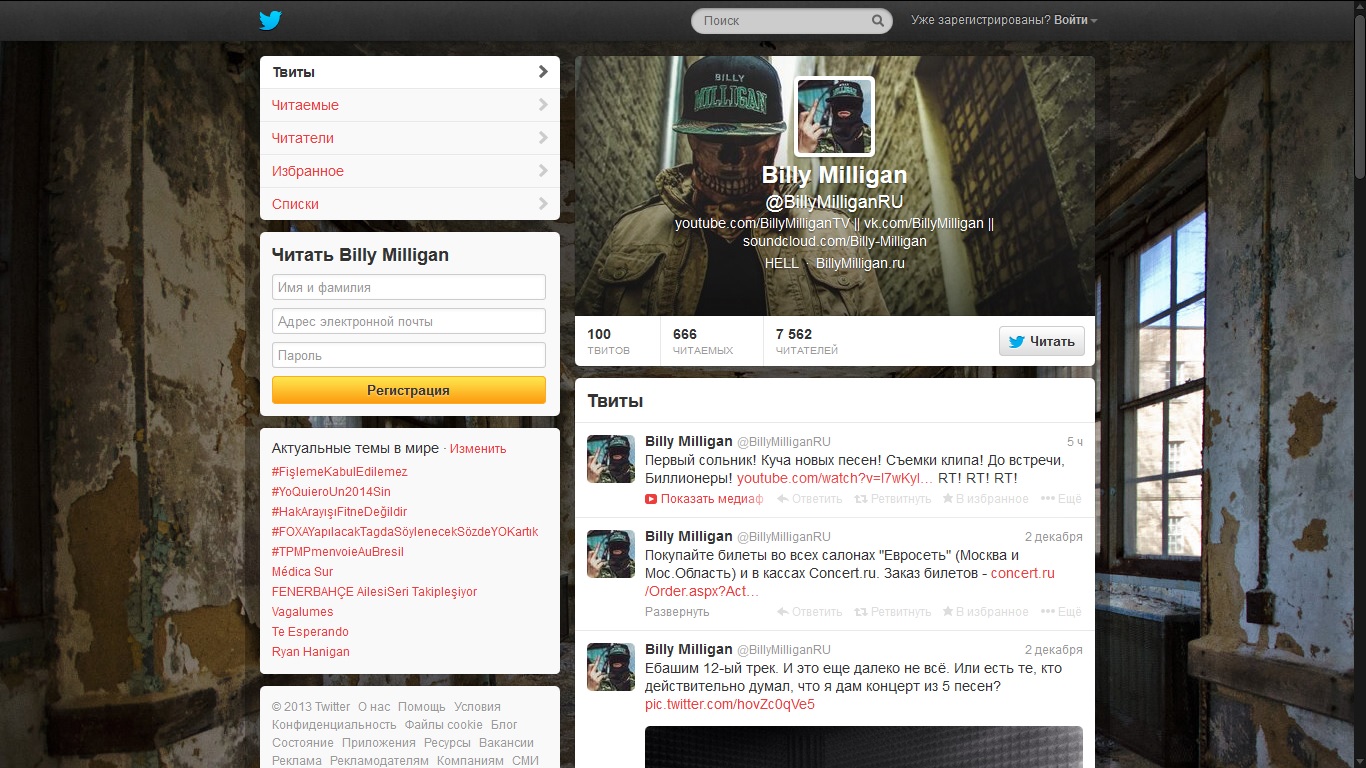Image resolution: width=1366 pixels, height=768 pixels.
Task: Open trend Médica Sur
Action: pos(303,572)
